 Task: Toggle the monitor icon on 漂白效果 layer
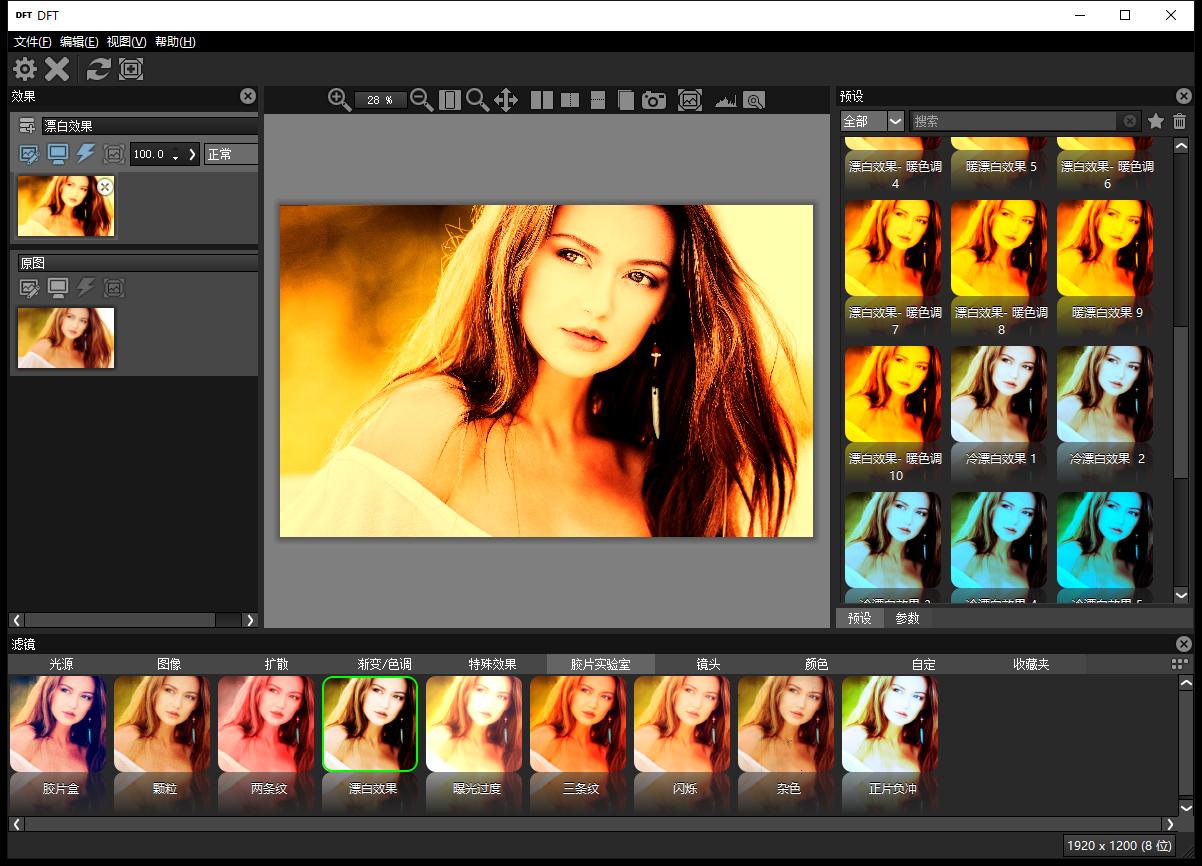(58, 154)
